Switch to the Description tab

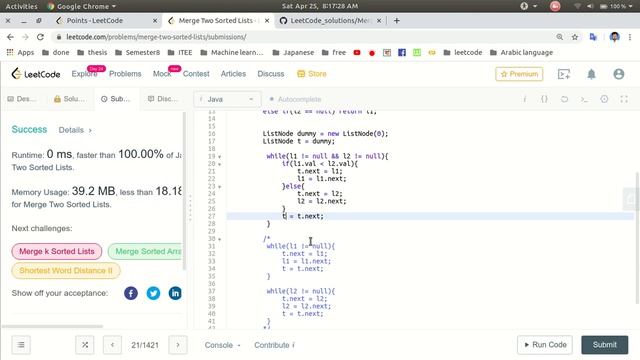(x=22, y=99)
